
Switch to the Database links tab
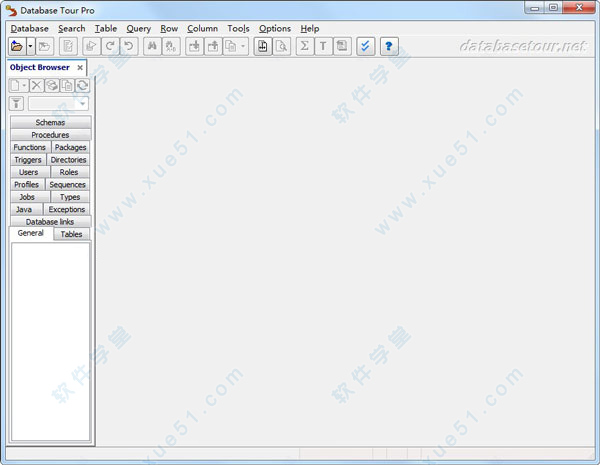(x=51, y=222)
